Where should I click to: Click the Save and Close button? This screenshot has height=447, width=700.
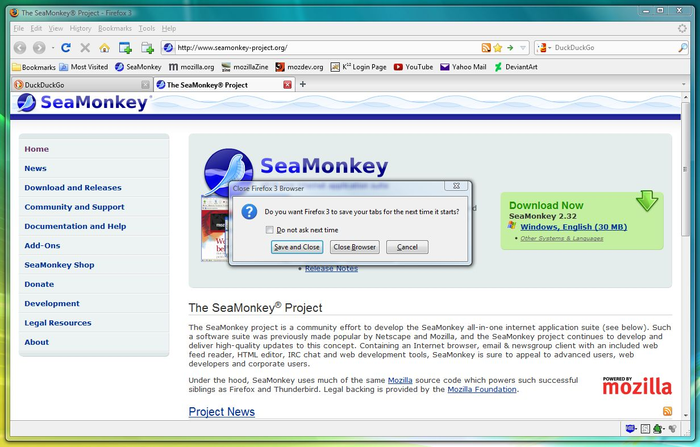tap(297, 247)
